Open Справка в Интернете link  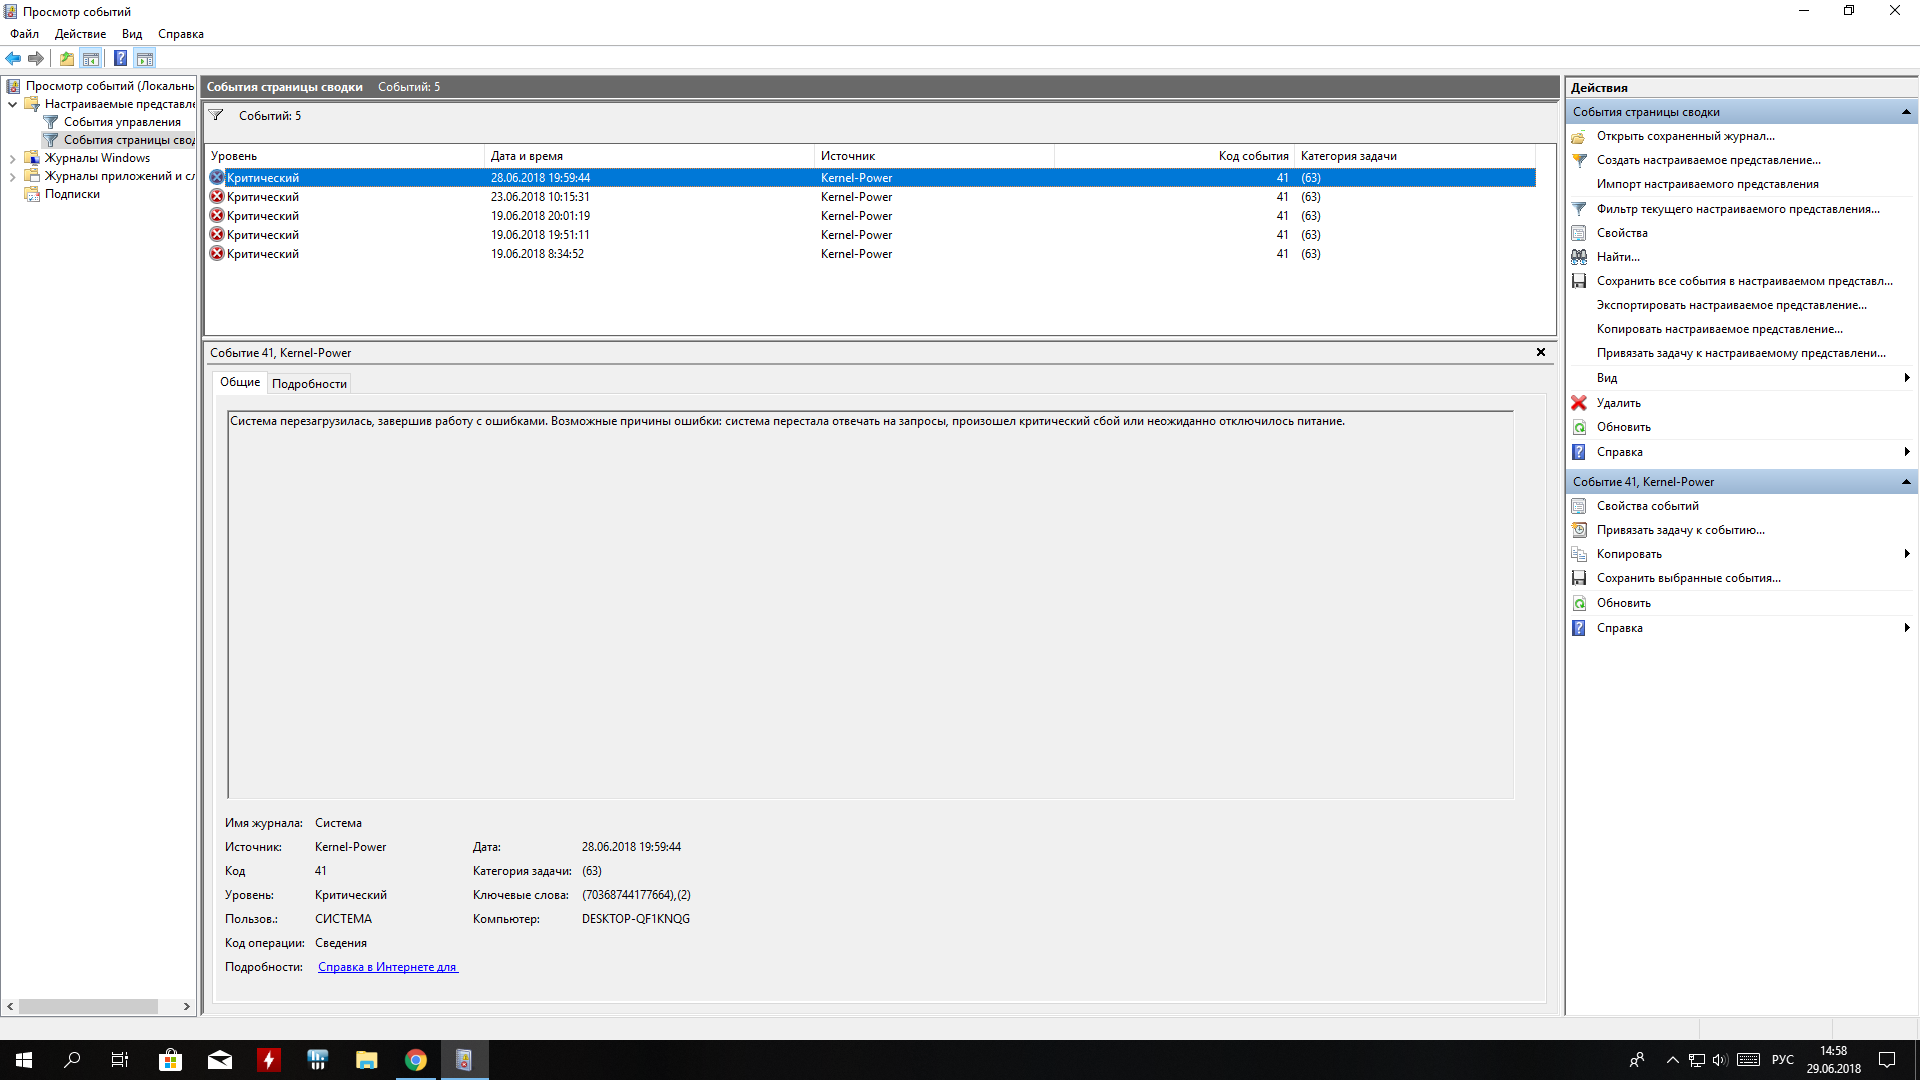pos(387,967)
